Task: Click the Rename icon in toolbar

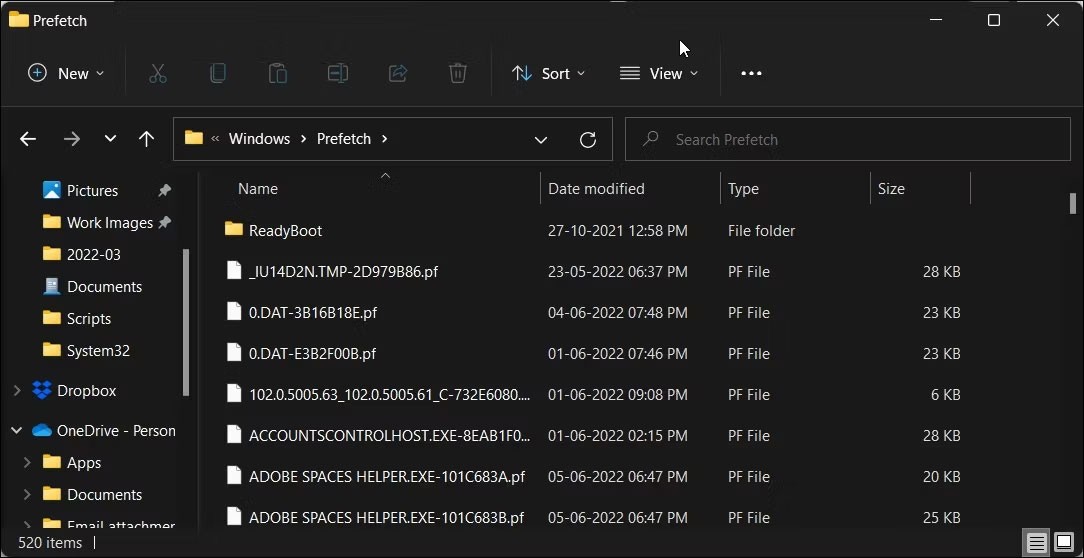Action: pos(337,73)
